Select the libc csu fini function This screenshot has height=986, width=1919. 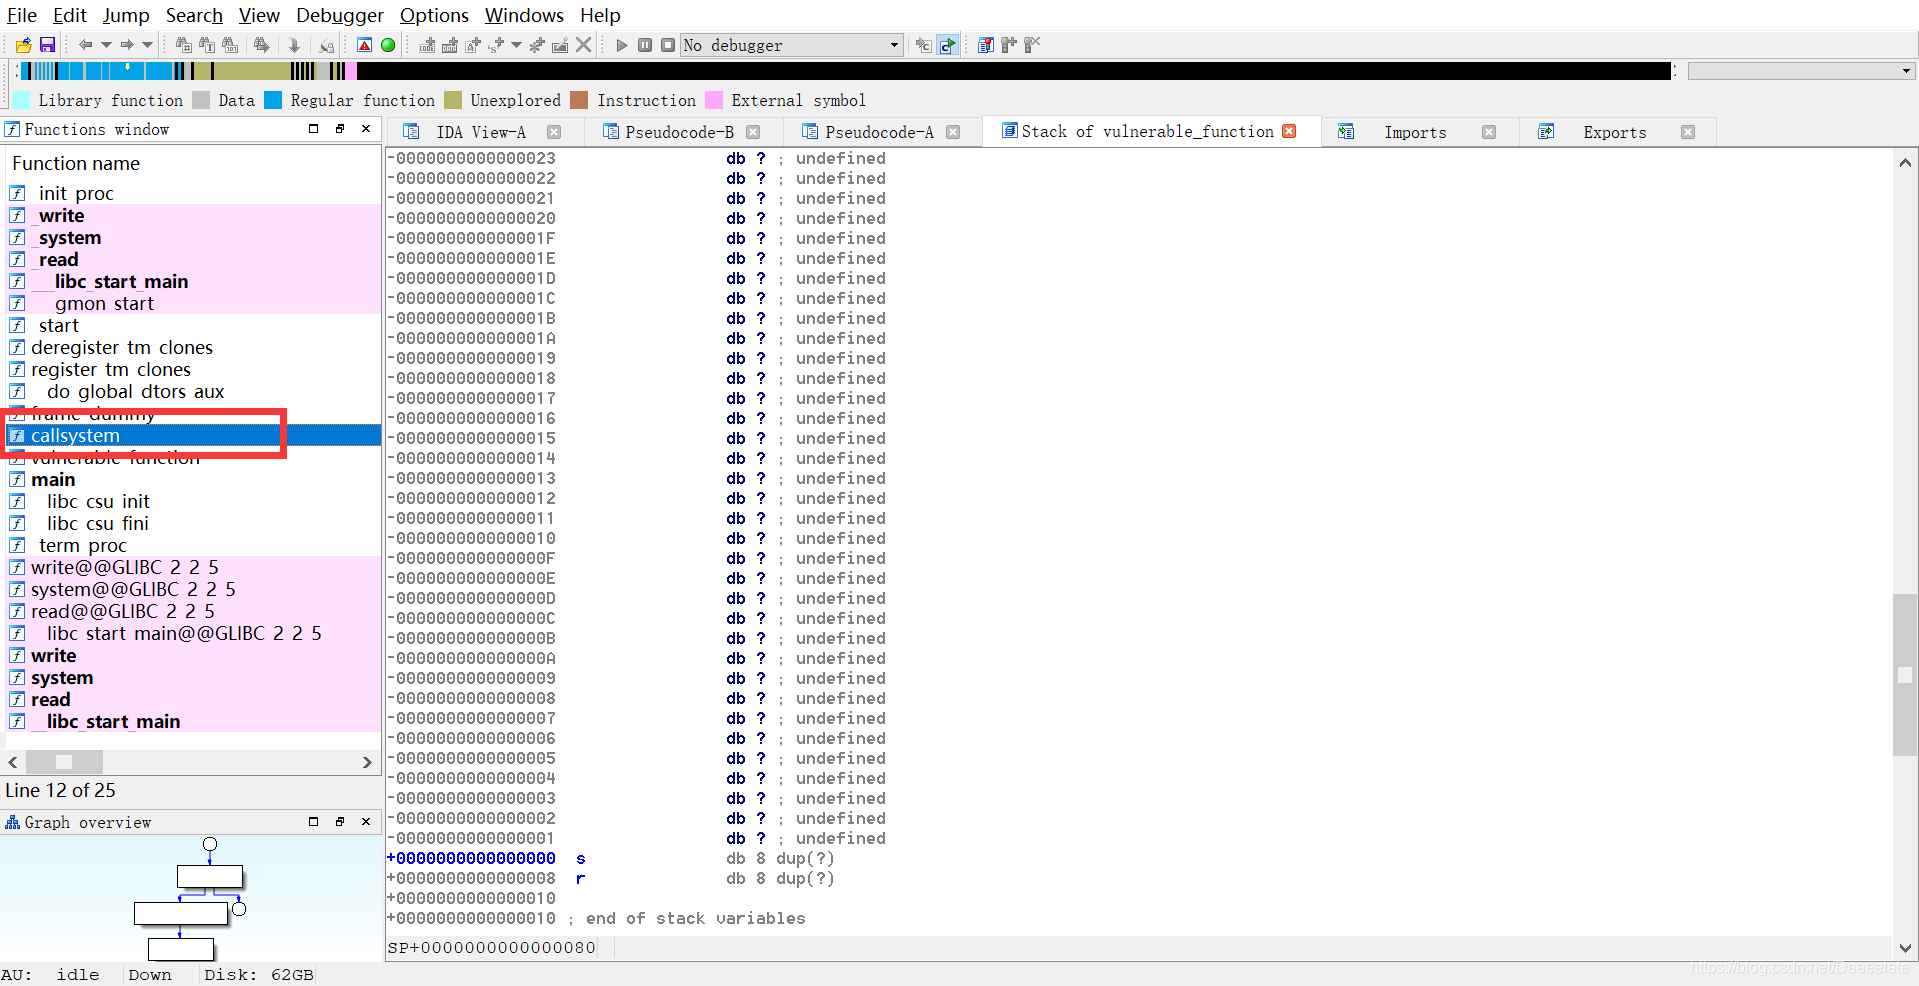click(x=193, y=523)
